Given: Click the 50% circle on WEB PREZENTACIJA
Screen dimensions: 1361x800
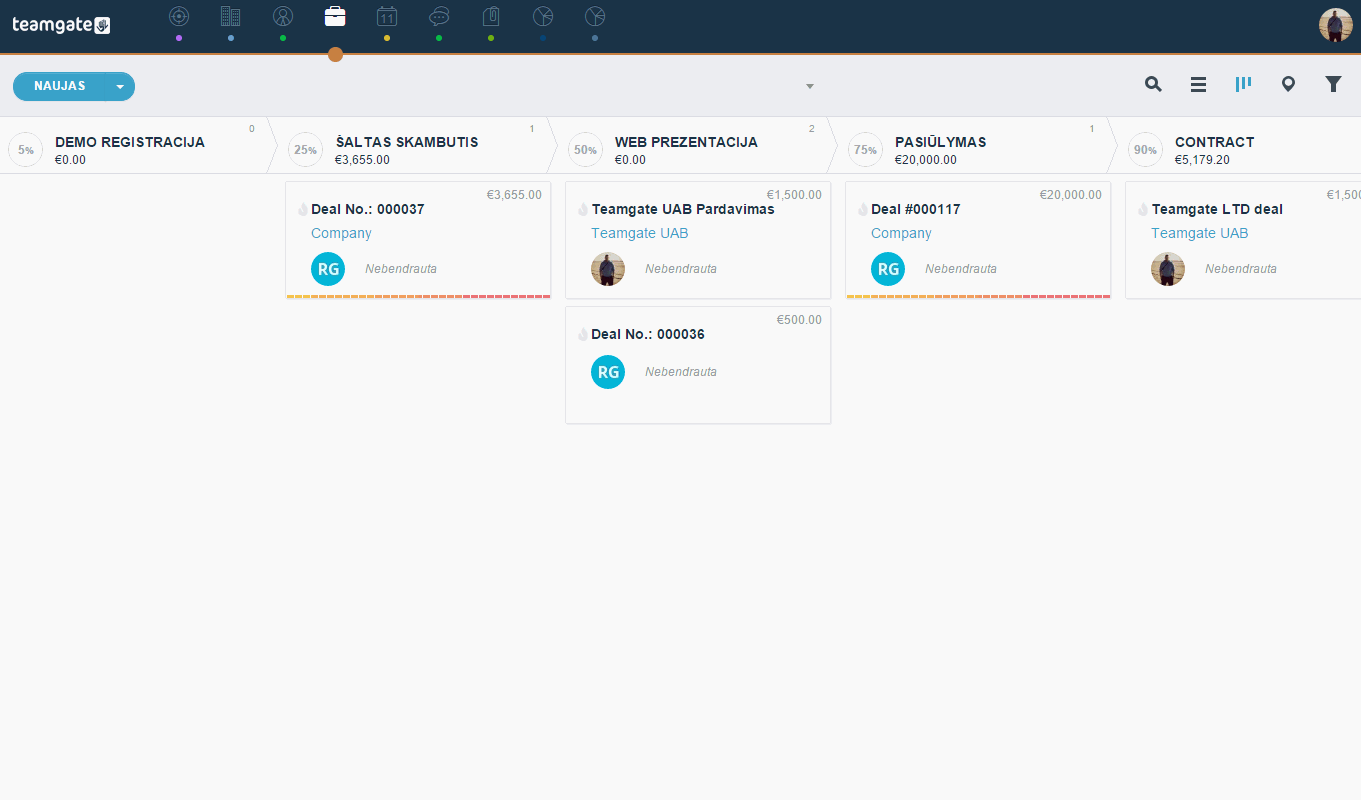Looking at the screenshot, I should (585, 150).
